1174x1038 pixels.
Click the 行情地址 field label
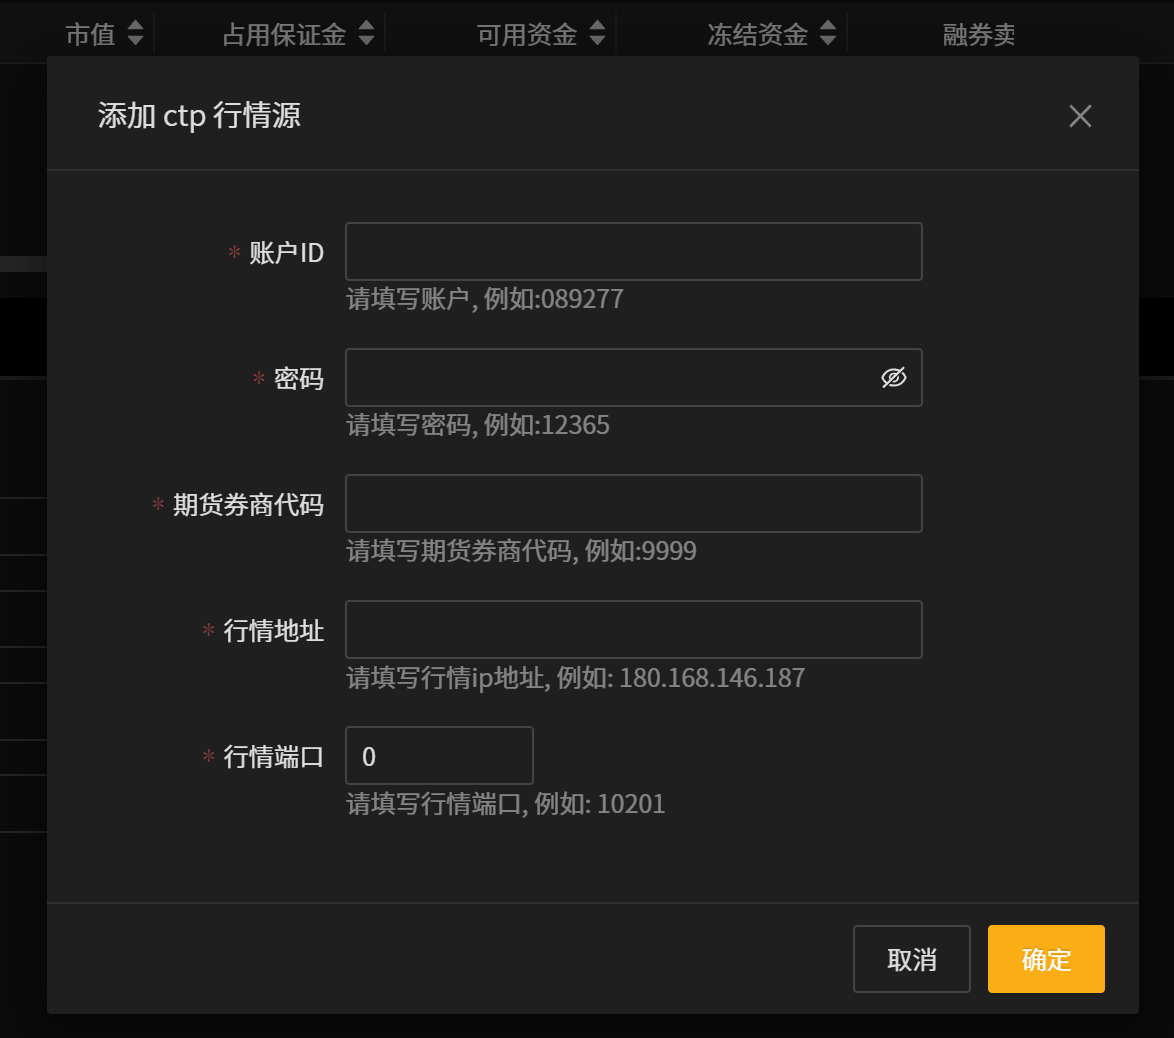pyautogui.click(x=273, y=630)
